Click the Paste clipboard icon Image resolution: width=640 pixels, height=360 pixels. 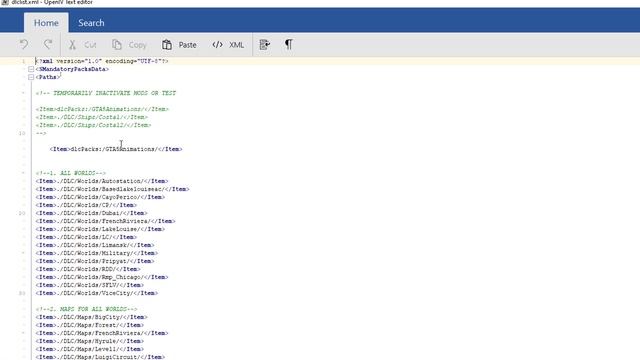pyautogui.click(x=167, y=44)
